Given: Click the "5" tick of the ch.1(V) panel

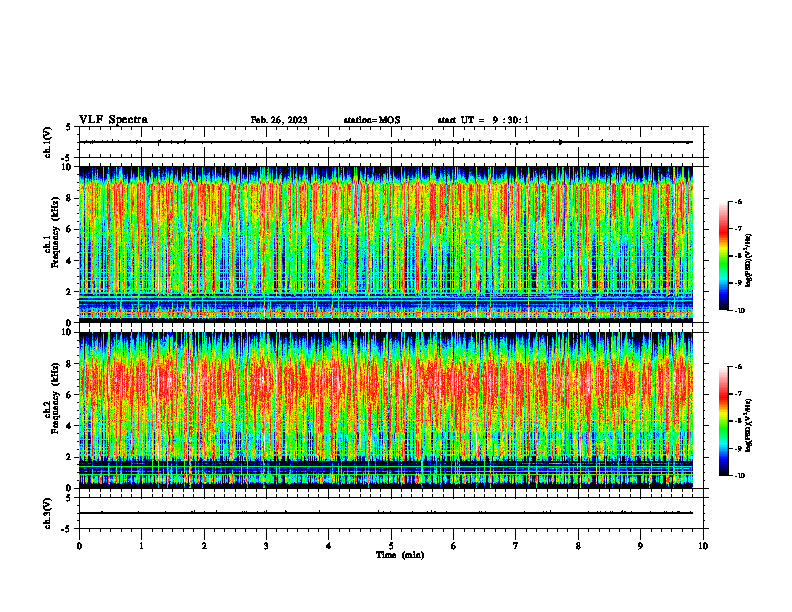Looking at the screenshot, I should click(x=69, y=127).
